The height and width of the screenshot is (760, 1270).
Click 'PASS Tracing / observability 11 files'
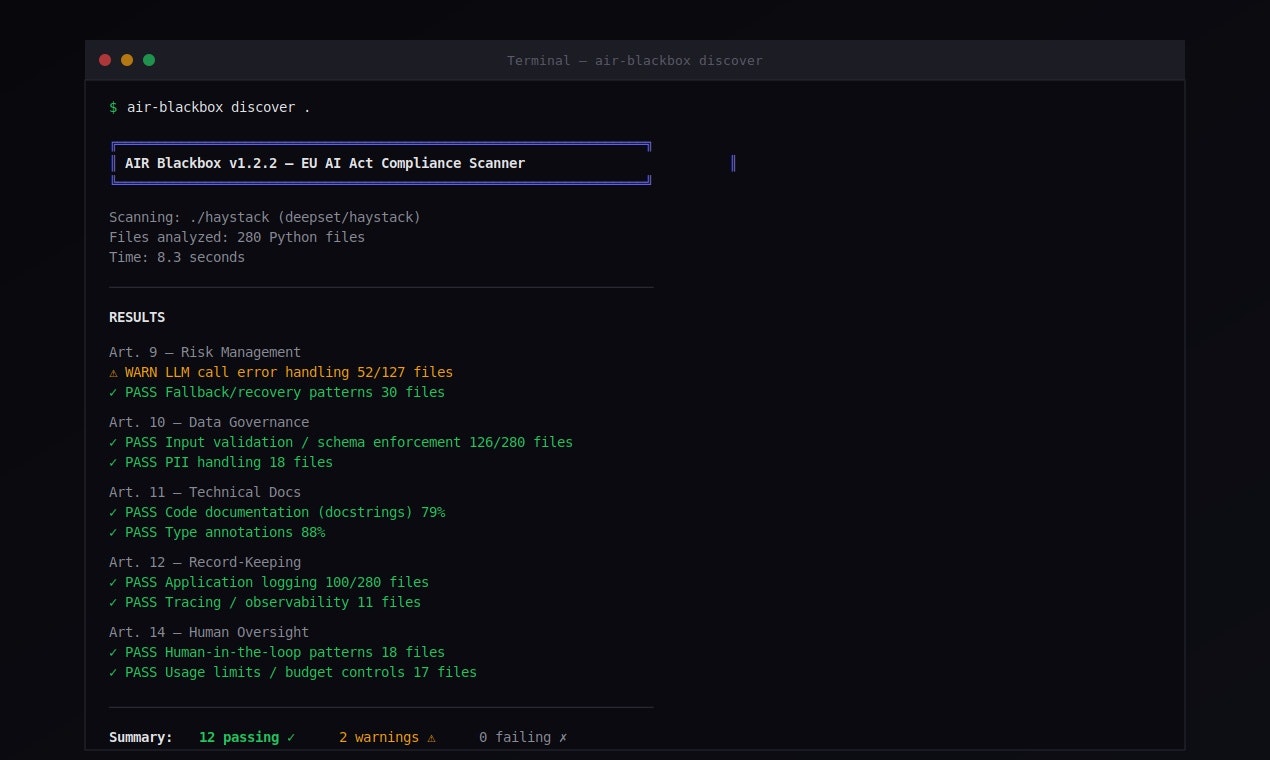point(273,602)
